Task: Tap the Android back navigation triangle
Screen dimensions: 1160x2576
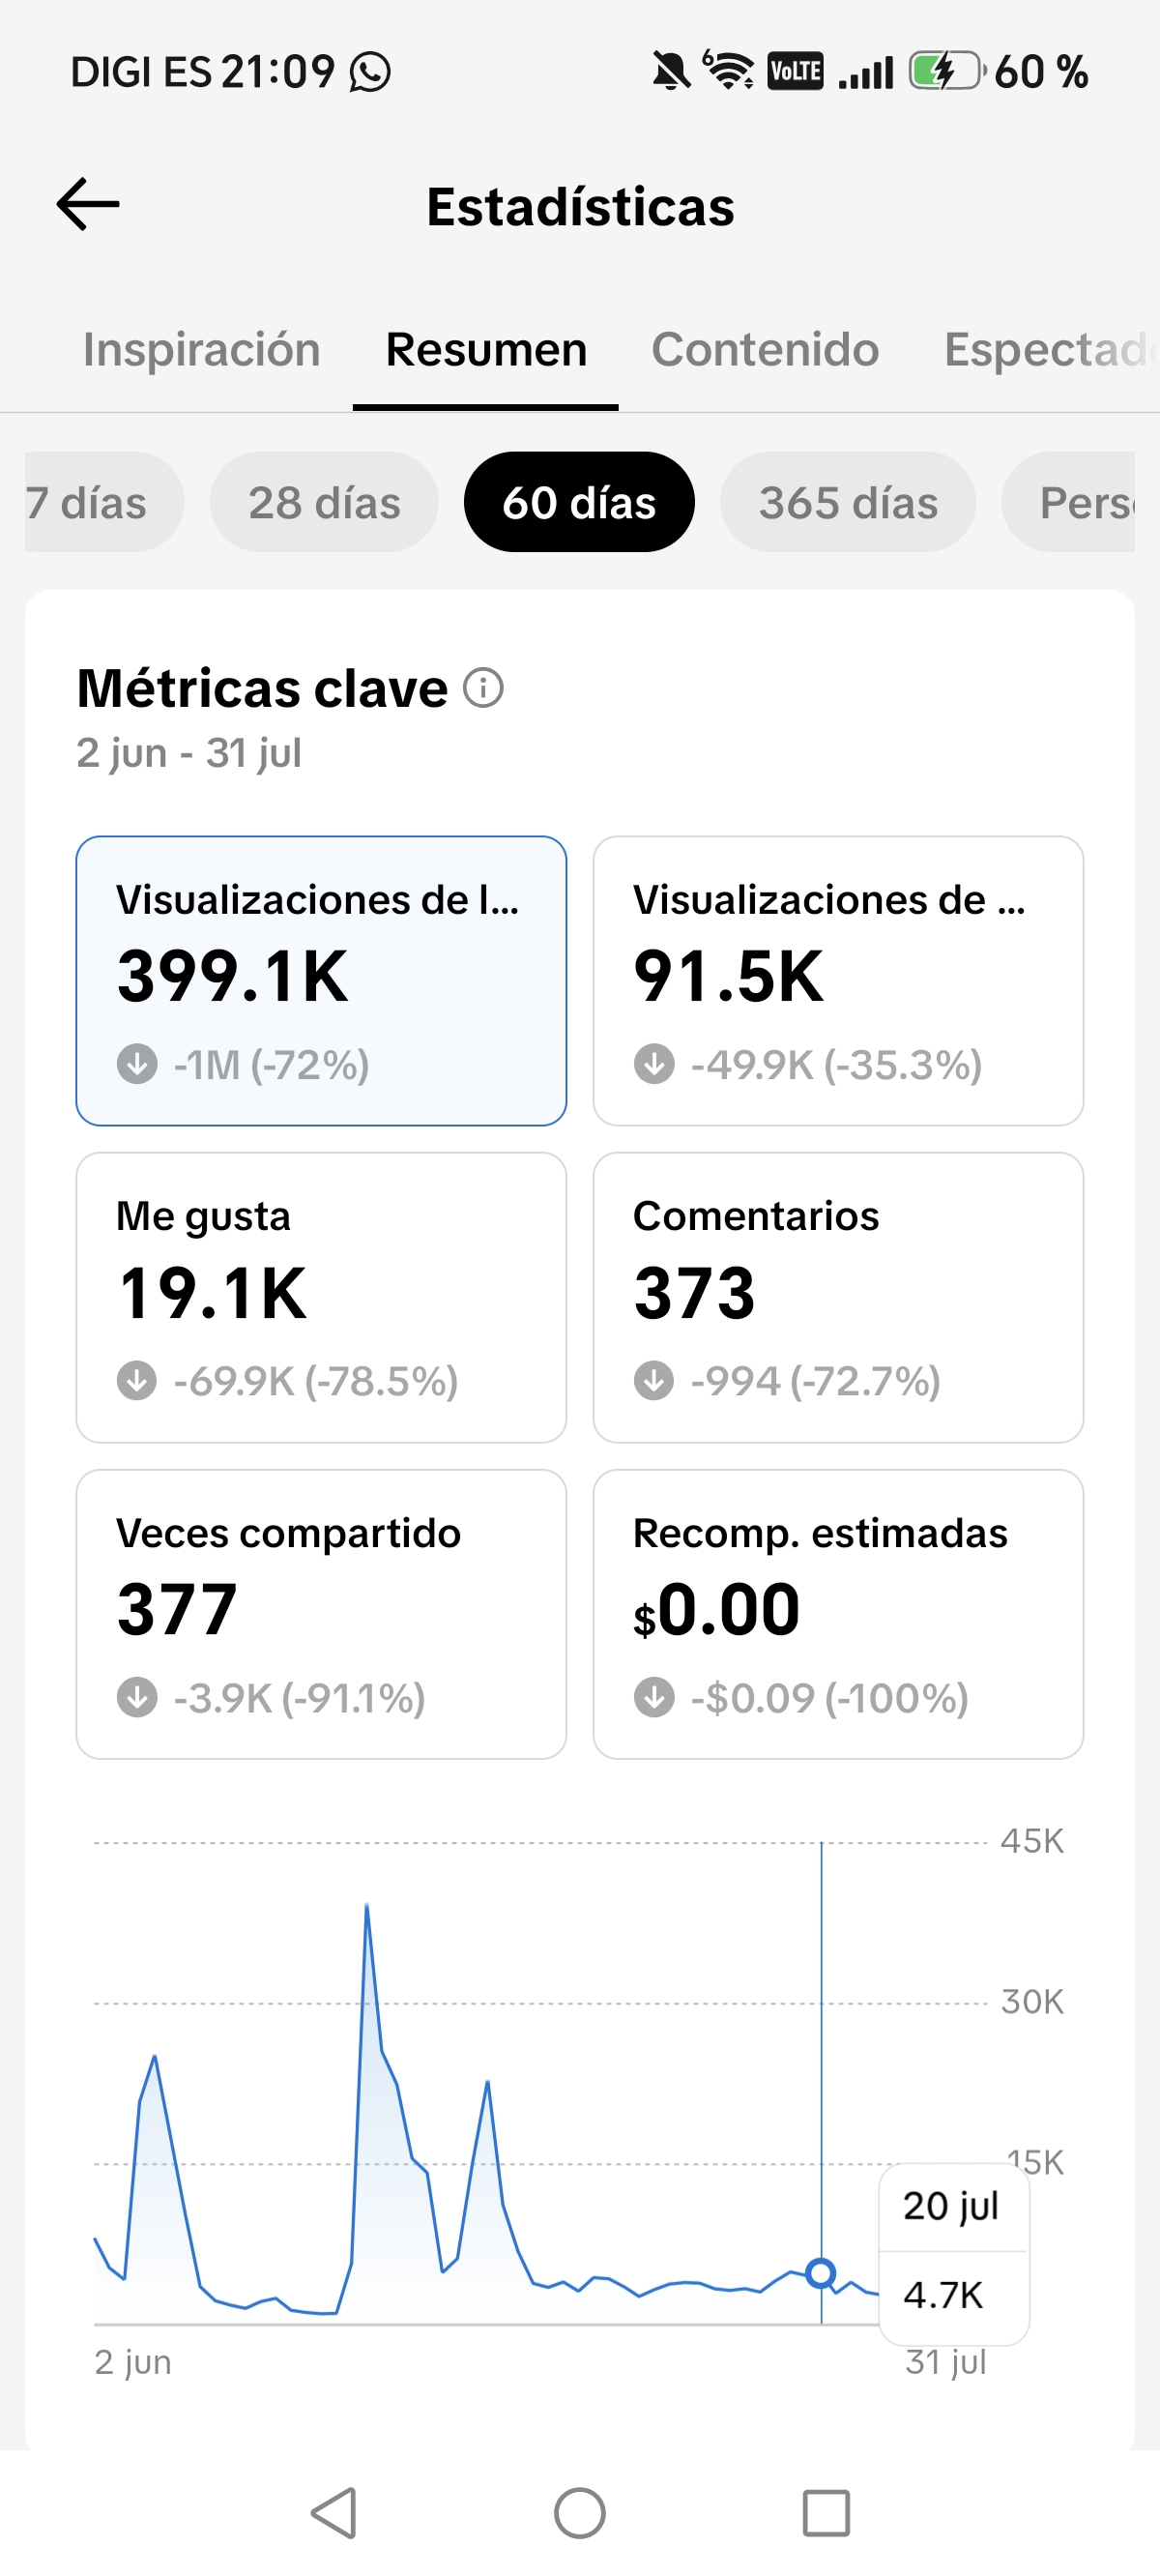Action: click(x=335, y=2512)
